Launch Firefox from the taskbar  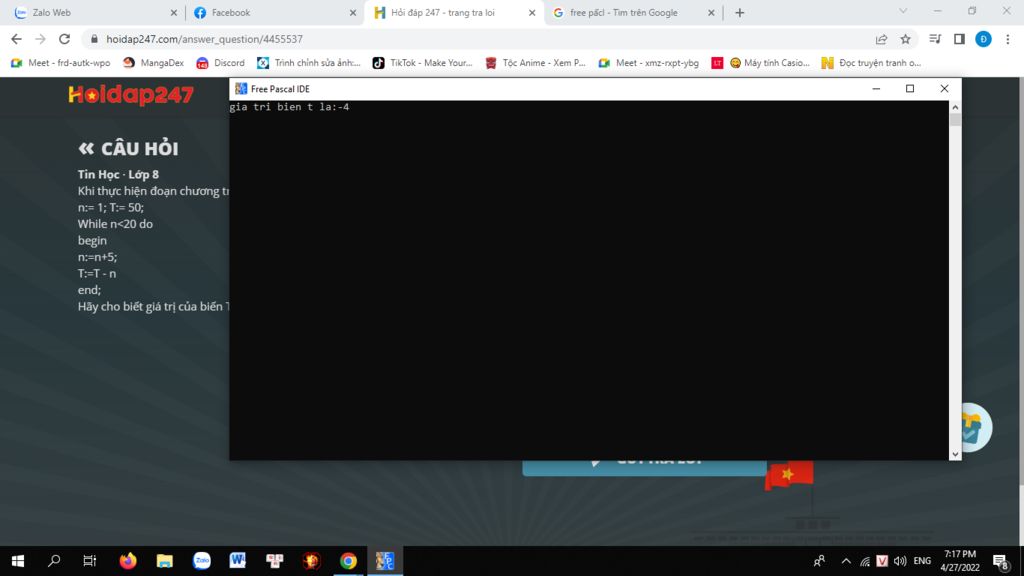pos(128,561)
